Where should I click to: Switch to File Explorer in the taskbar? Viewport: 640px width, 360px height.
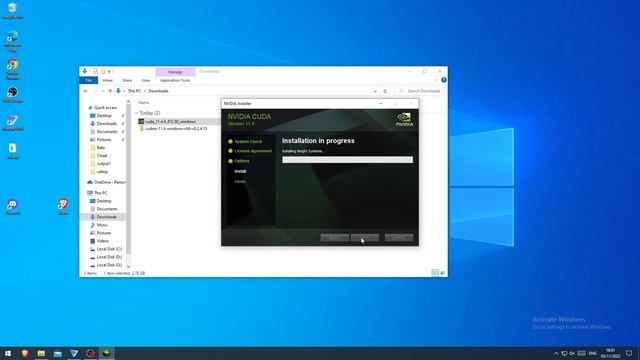41,353
